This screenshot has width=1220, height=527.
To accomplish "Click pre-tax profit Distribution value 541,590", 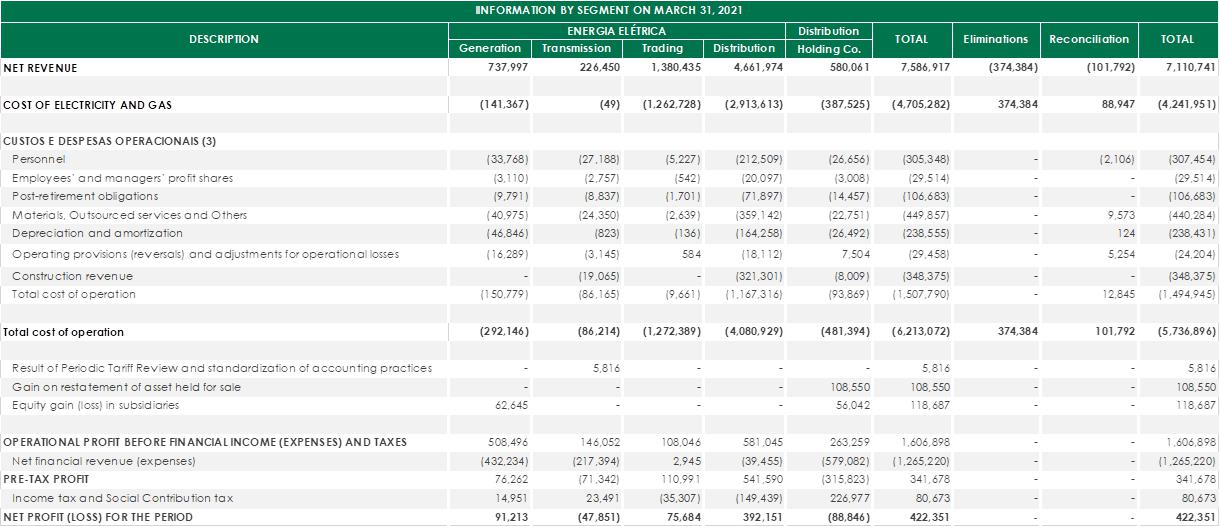I will pyautogui.click(x=763, y=479).
